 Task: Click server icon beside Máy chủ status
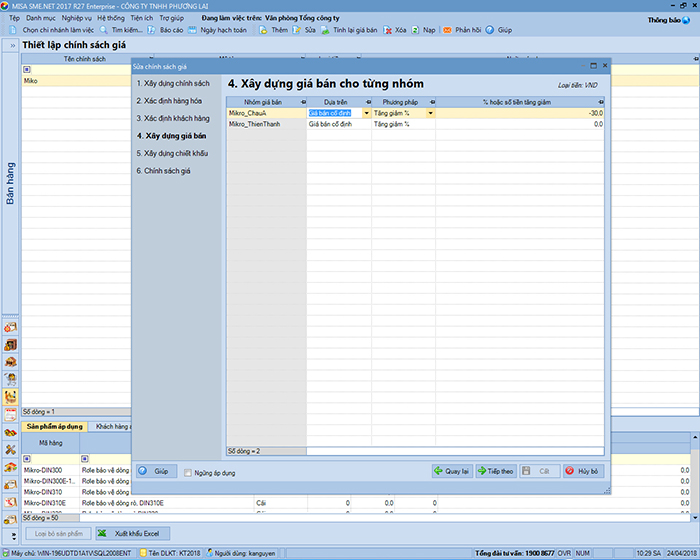point(6,553)
